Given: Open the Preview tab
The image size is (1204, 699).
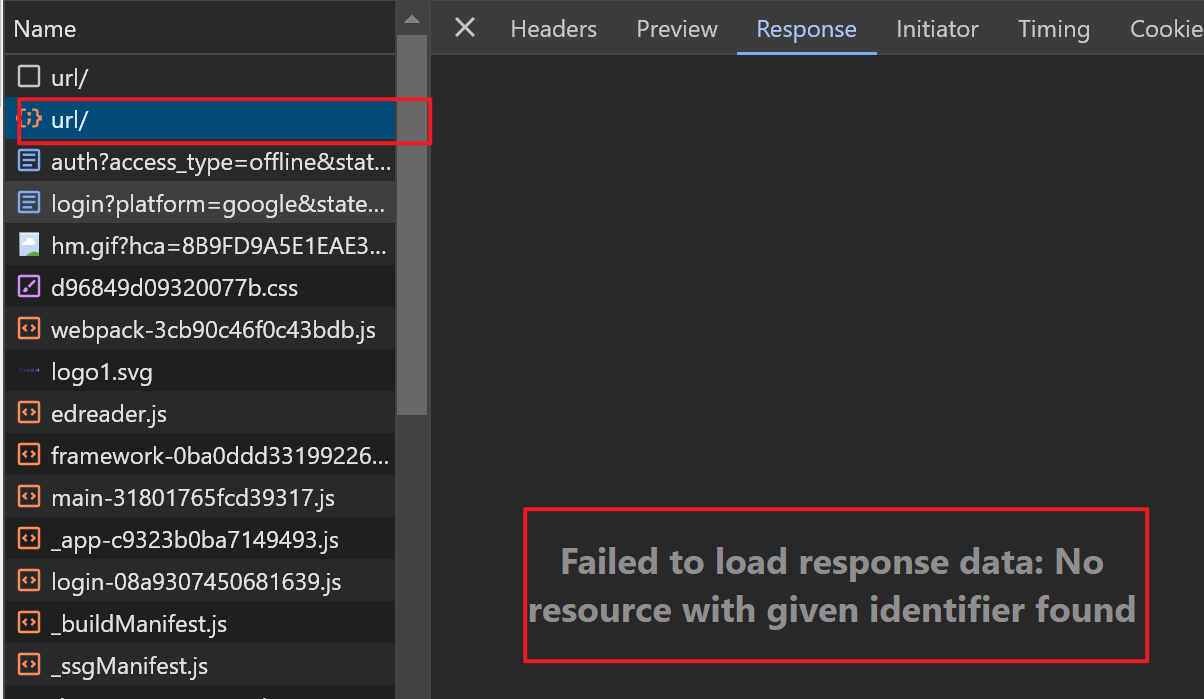Looking at the screenshot, I should click(x=677, y=29).
